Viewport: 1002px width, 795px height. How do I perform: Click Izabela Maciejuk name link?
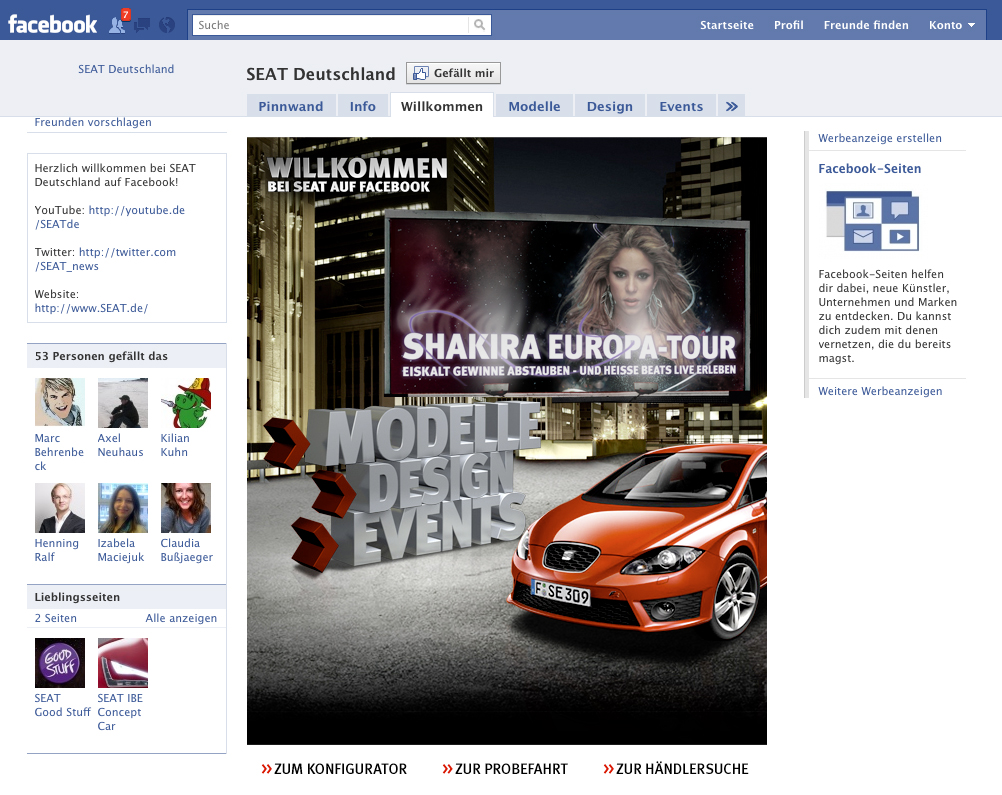pyautogui.click(x=120, y=550)
